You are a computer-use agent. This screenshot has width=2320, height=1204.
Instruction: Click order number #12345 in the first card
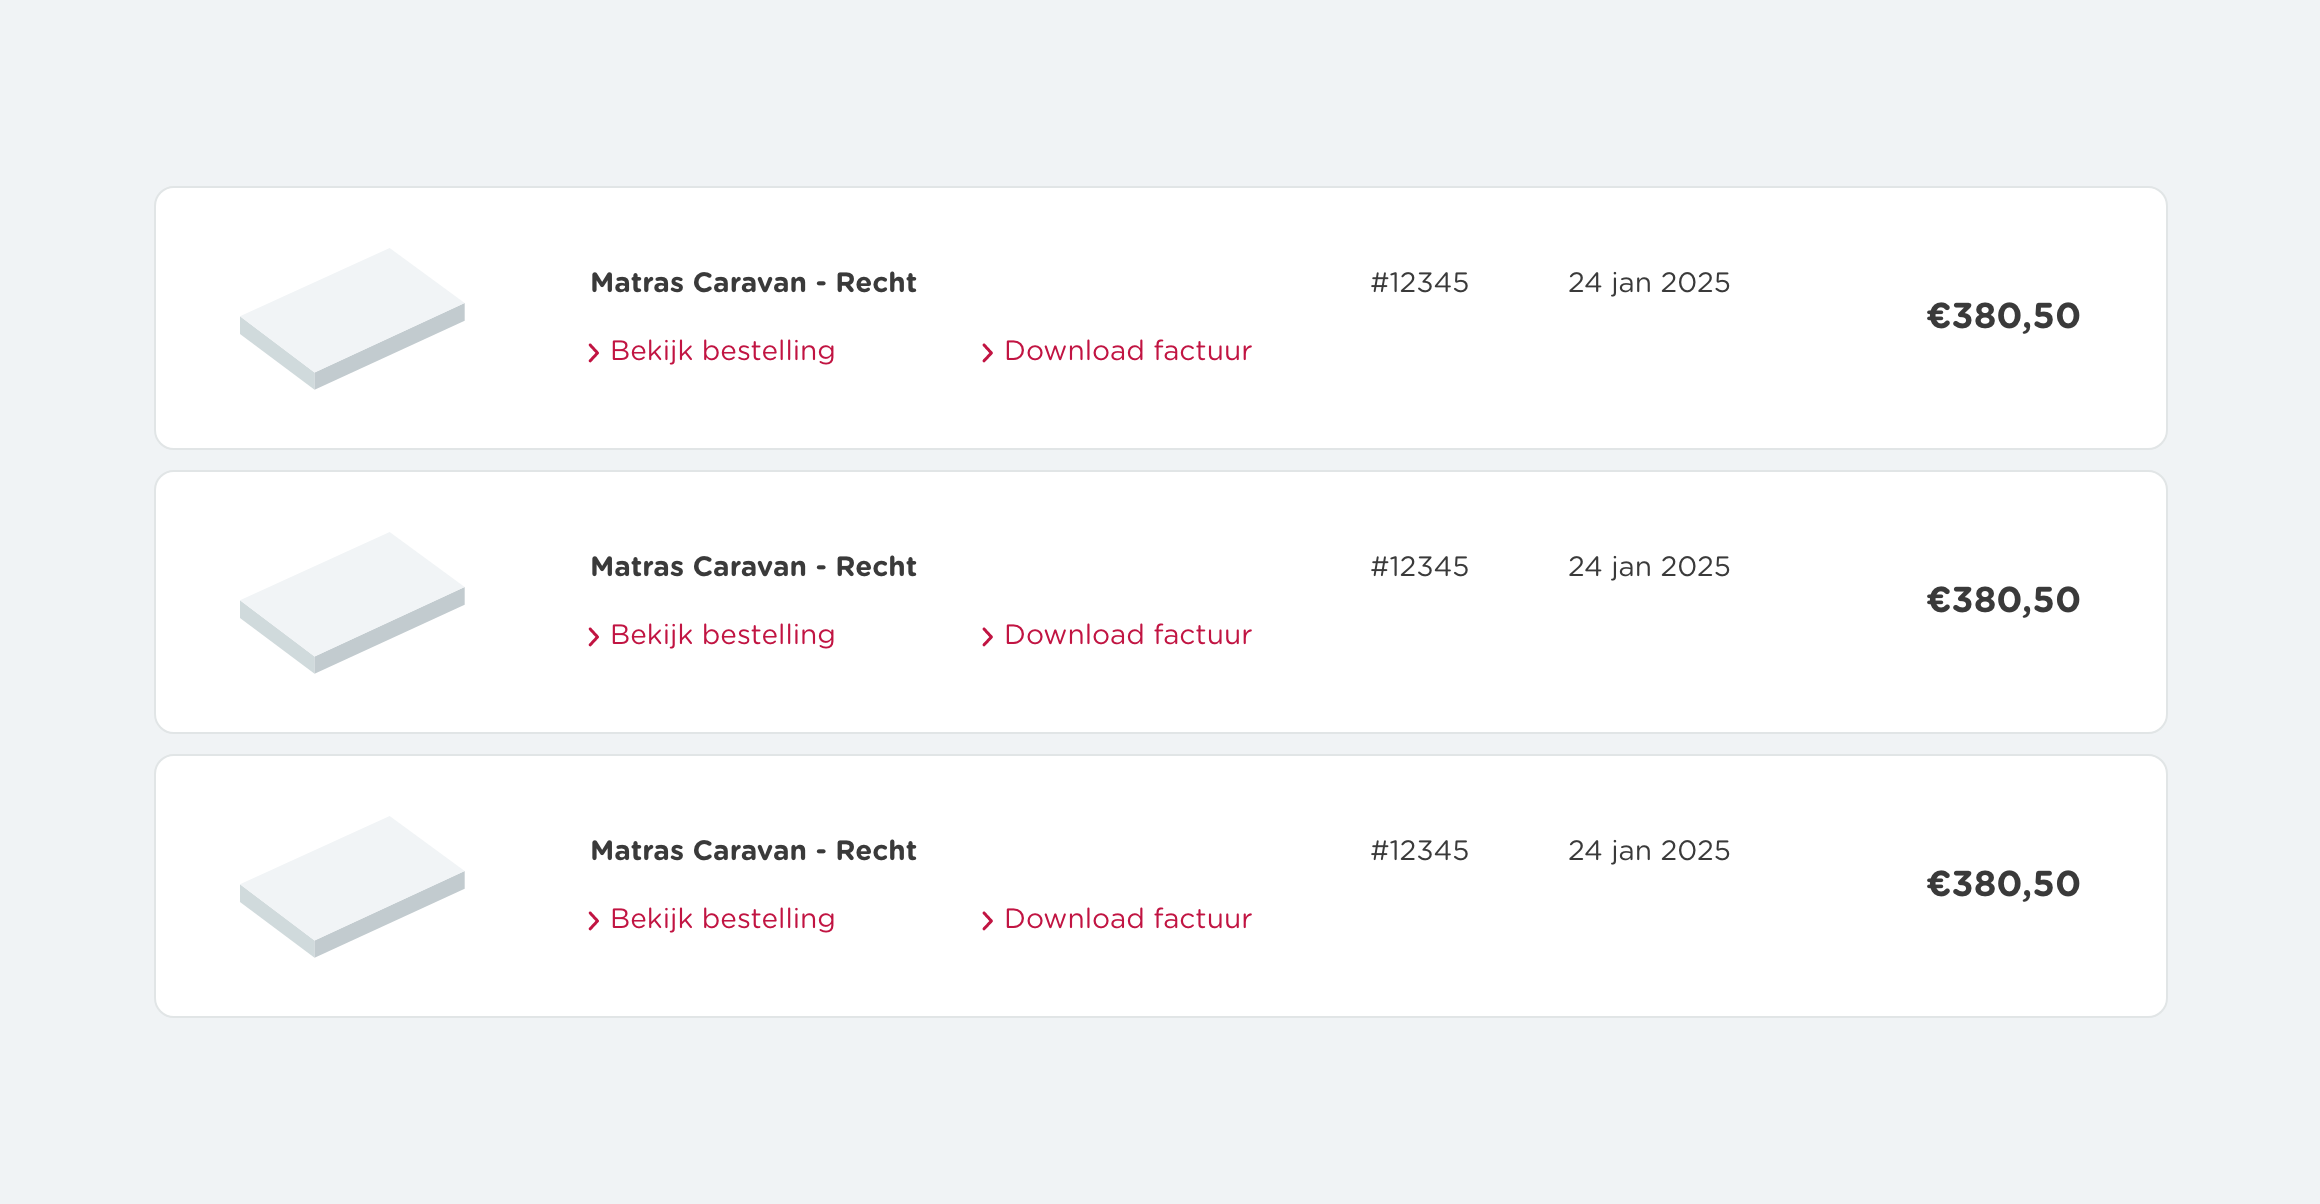tap(1419, 283)
